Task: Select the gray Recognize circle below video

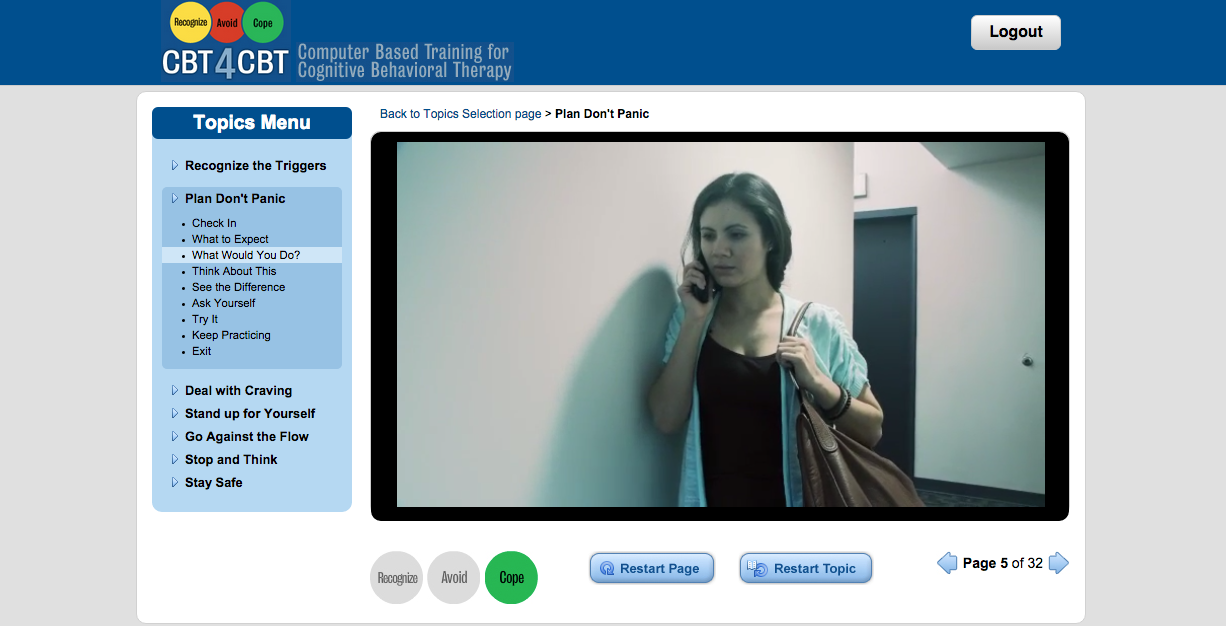Action: click(397, 578)
